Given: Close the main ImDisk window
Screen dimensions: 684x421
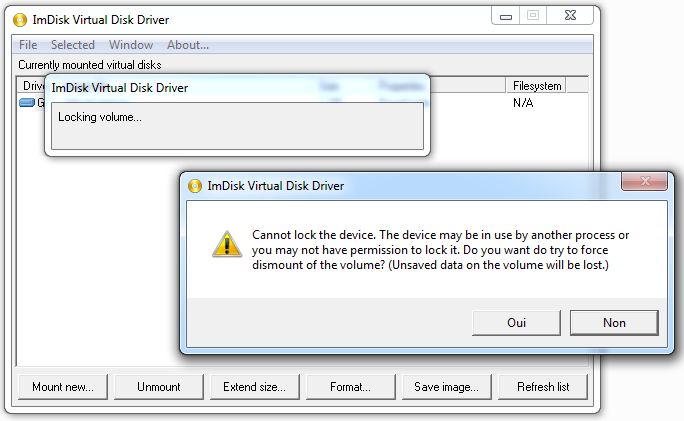Looking at the screenshot, I should click(570, 16).
